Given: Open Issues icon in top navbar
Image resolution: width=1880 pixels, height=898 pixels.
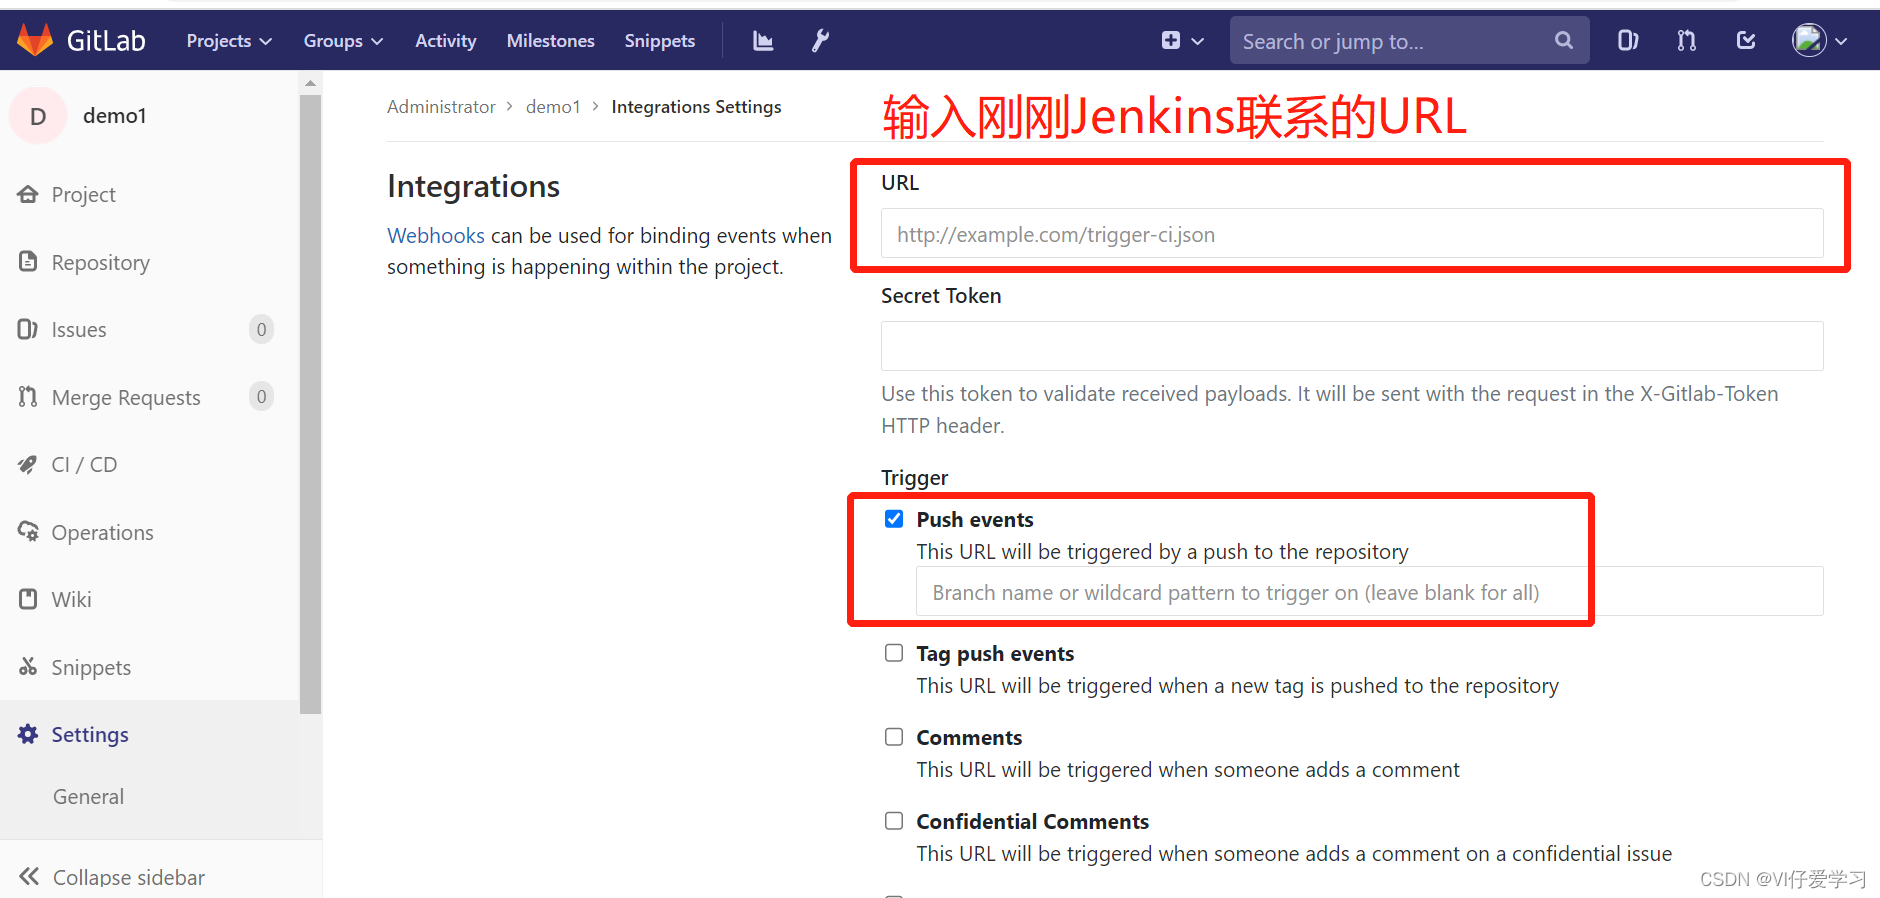Looking at the screenshot, I should pyautogui.click(x=1628, y=40).
